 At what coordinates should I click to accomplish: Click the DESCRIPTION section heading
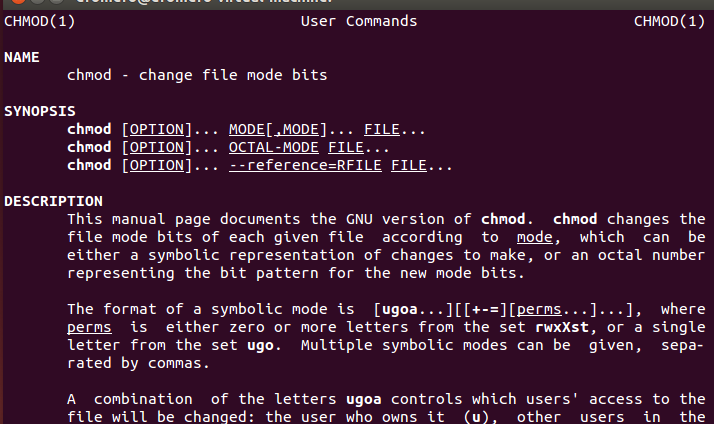click(53, 201)
